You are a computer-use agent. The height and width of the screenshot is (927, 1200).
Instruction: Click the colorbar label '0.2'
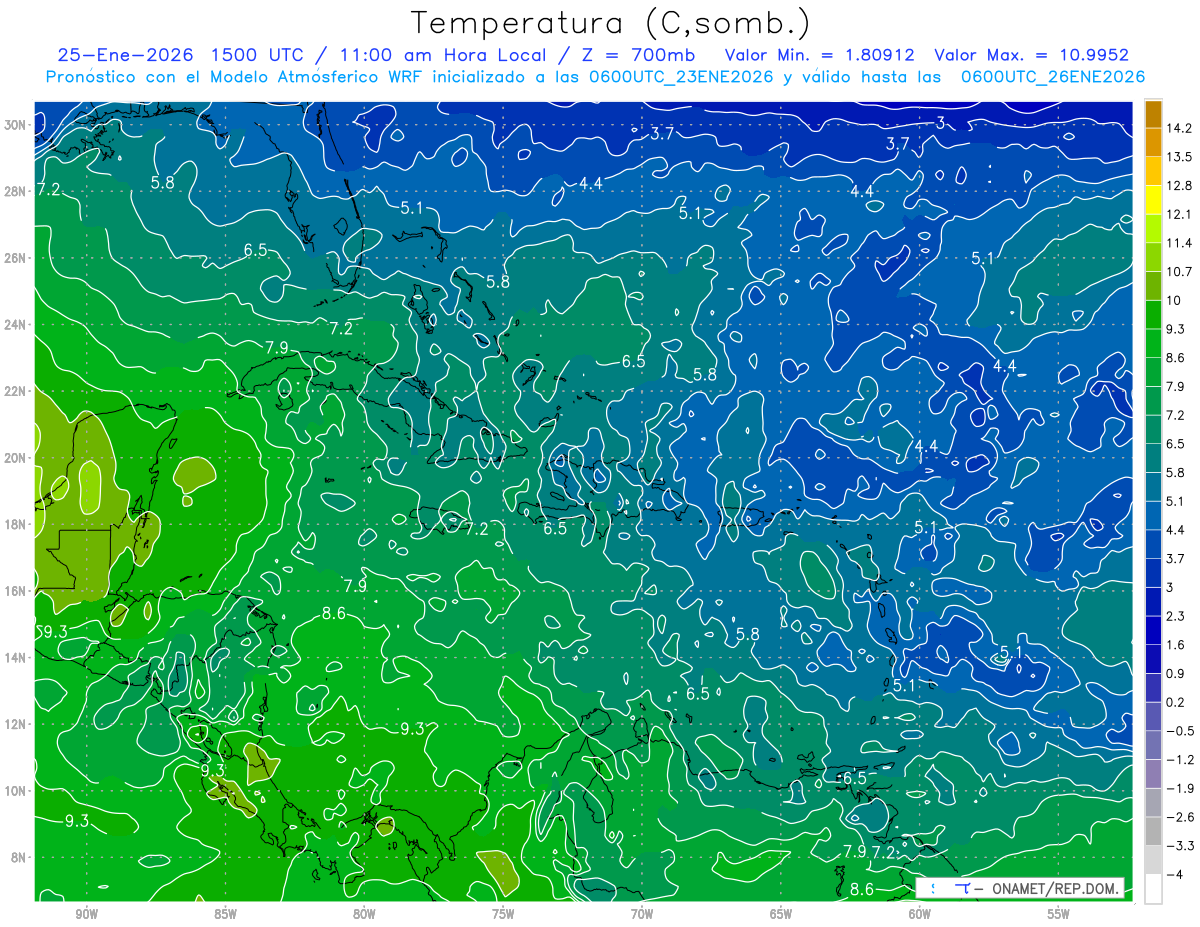pos(1175,702)
